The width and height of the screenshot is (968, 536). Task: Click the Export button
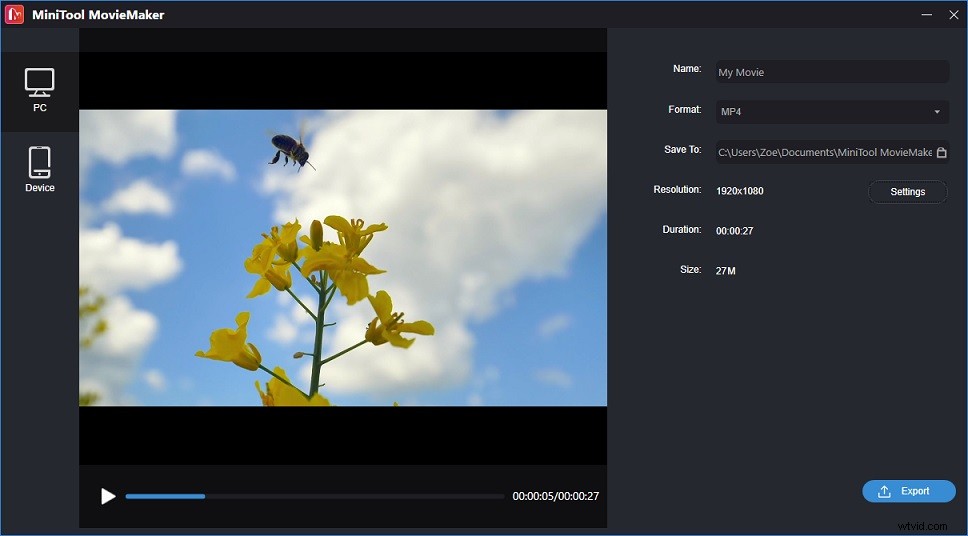tap(909, 491)
